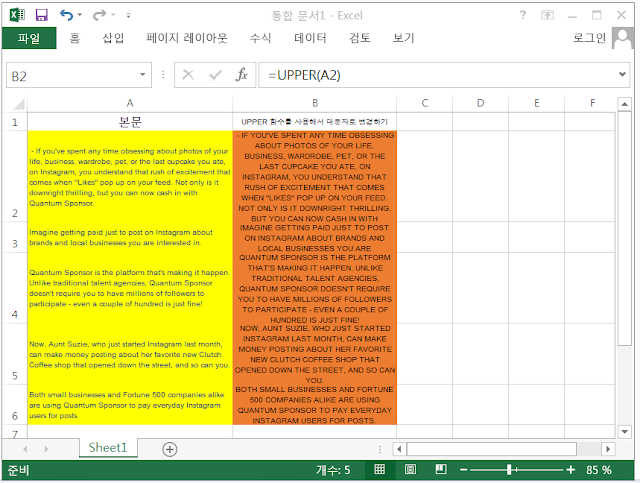Open the undo history dropdown arrow
This screenshot has height=483, width=640.
(x=80, y=15)
